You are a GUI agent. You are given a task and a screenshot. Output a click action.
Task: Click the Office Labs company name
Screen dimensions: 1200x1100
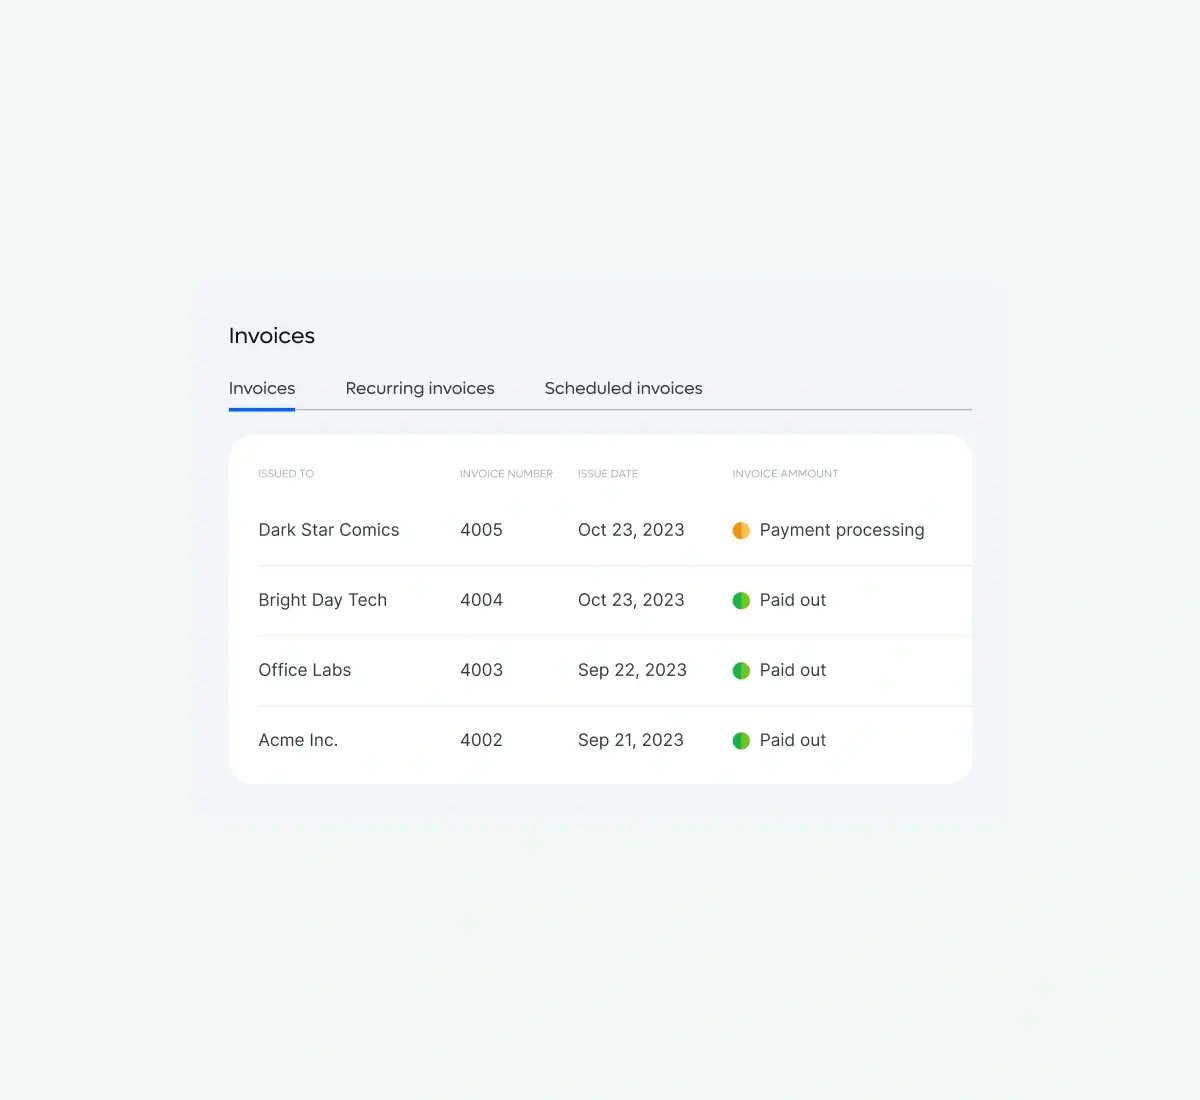tap(305, 670)
